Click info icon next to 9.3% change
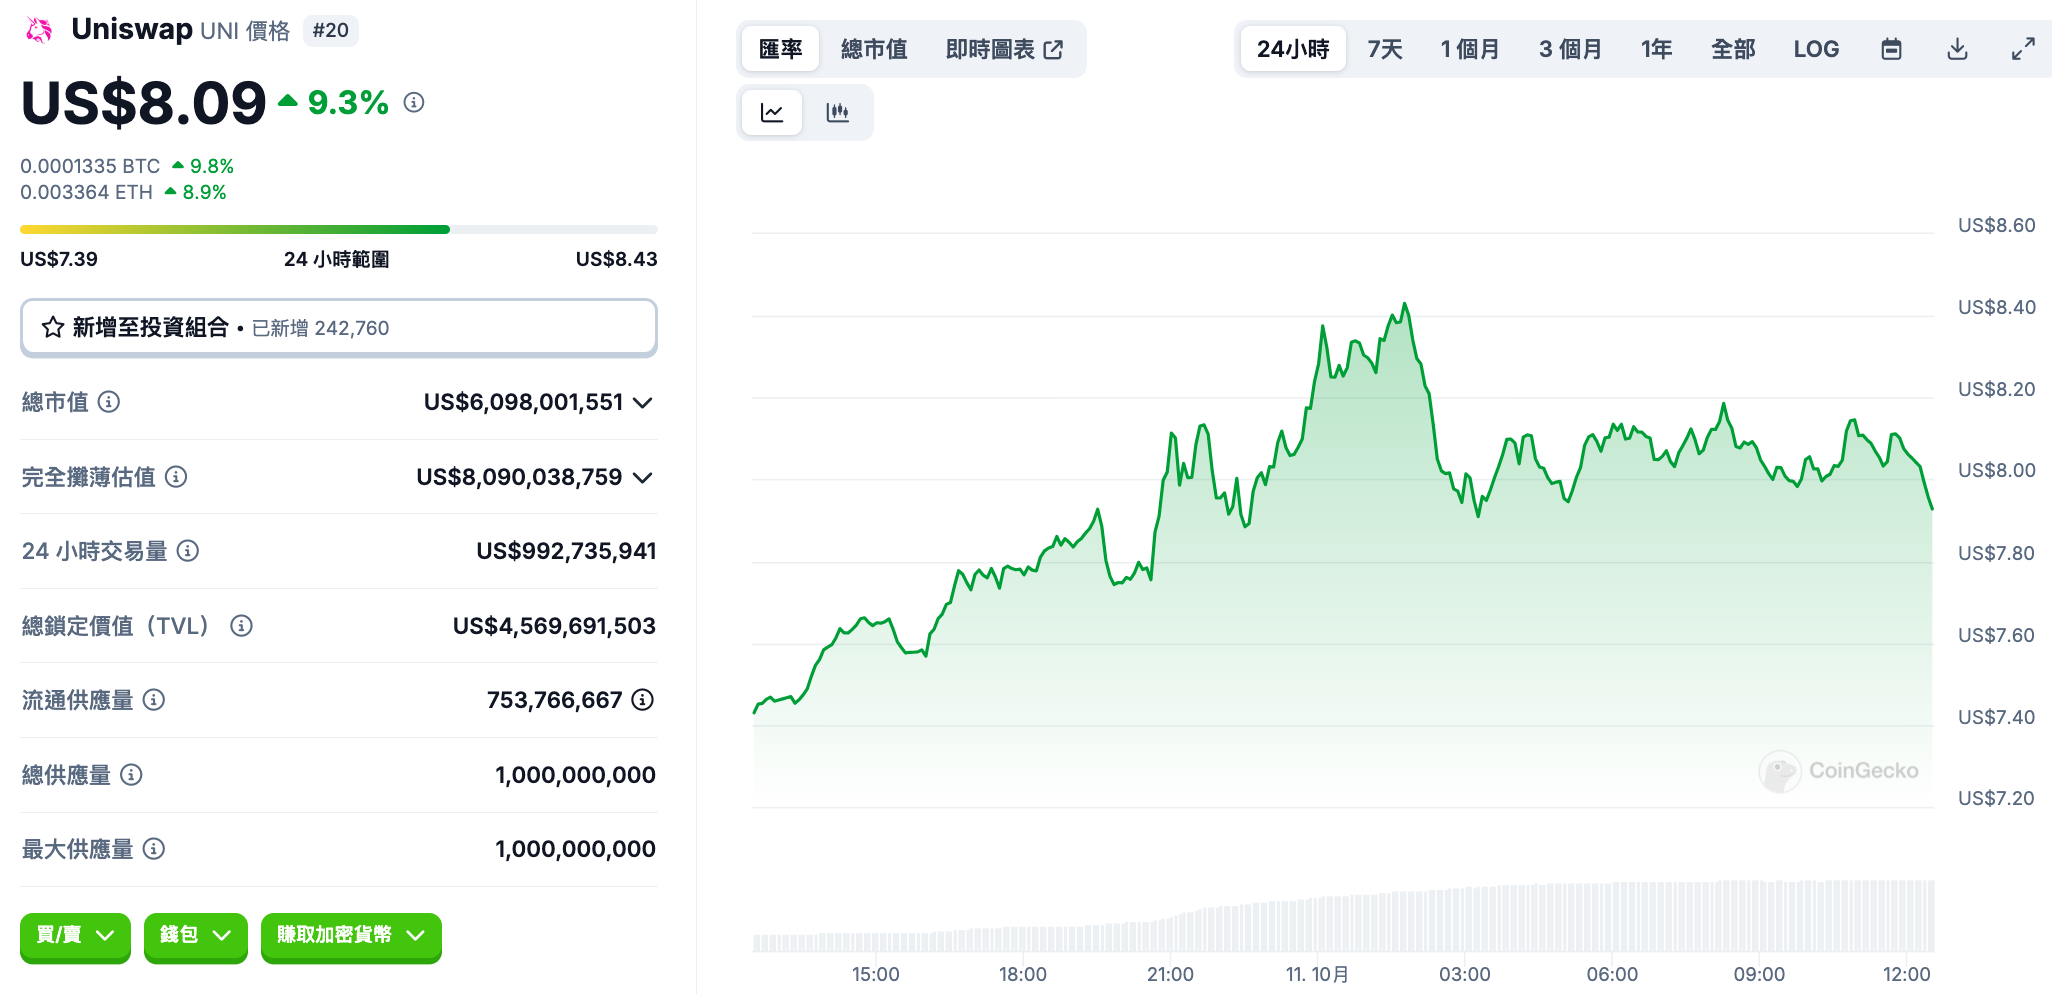The width and height of the screenshot is (2056, 994). pos(414,102)
